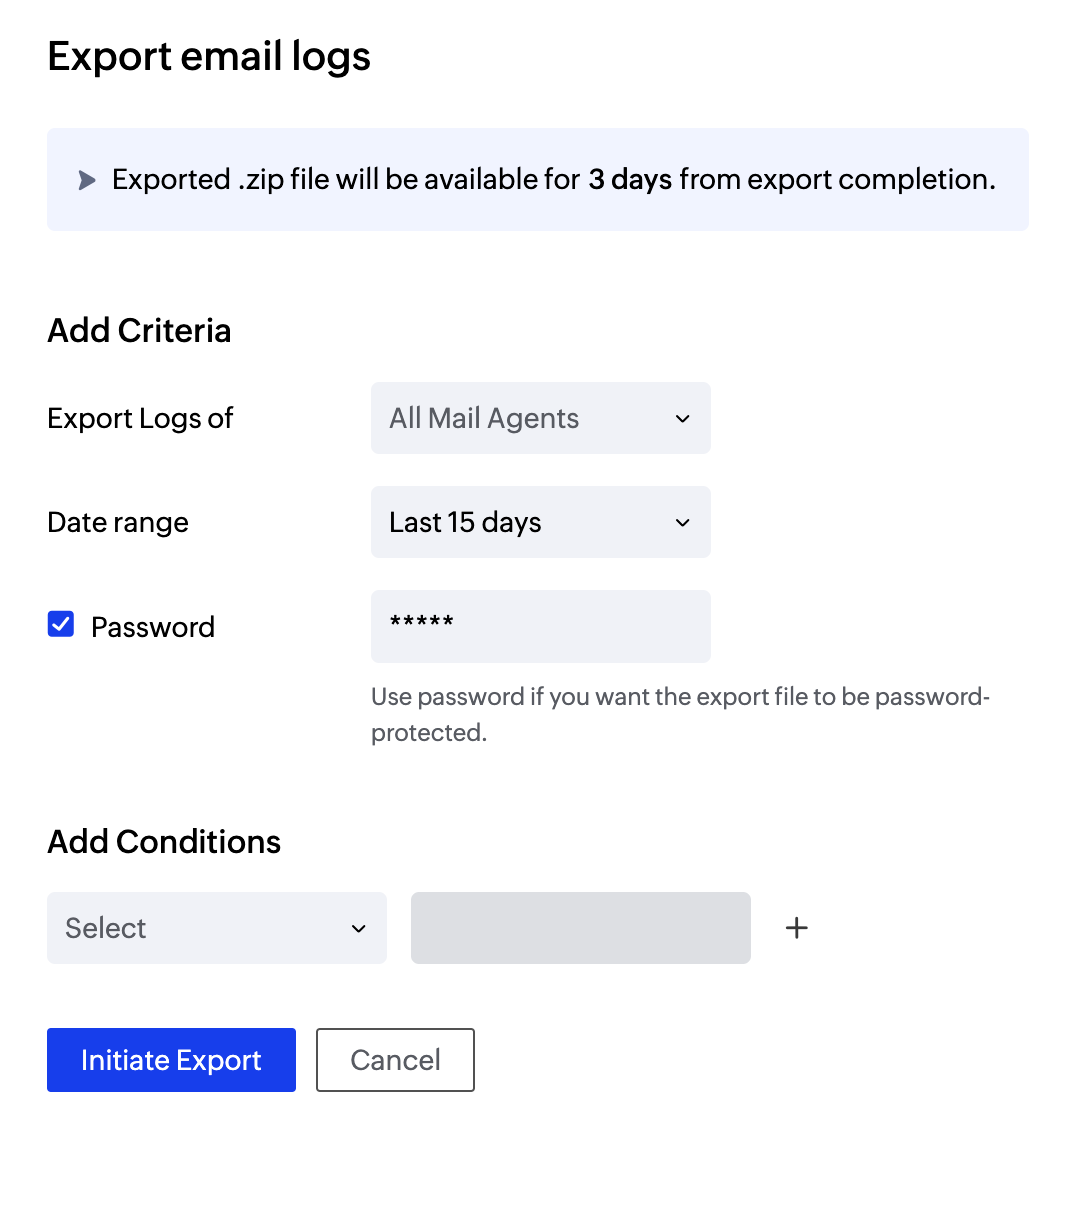Uncheck the Password checkbox
The height and width of the screenshot is (1218, 1080).
[x=61, y=625]
